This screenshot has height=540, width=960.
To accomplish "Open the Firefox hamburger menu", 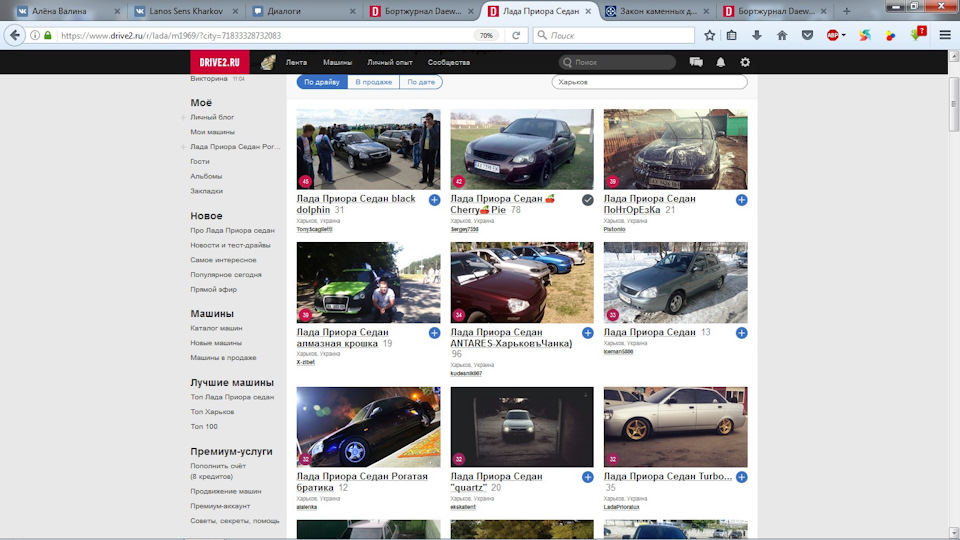I will 945,36.
